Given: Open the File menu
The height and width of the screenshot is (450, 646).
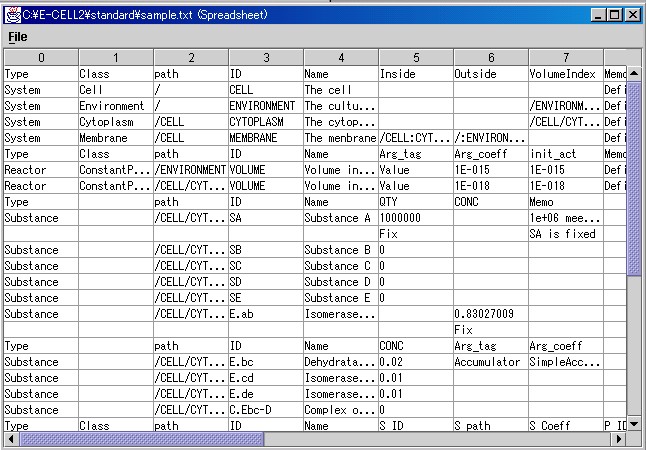Looking at the screenshot, I should [x=18, y=37].
